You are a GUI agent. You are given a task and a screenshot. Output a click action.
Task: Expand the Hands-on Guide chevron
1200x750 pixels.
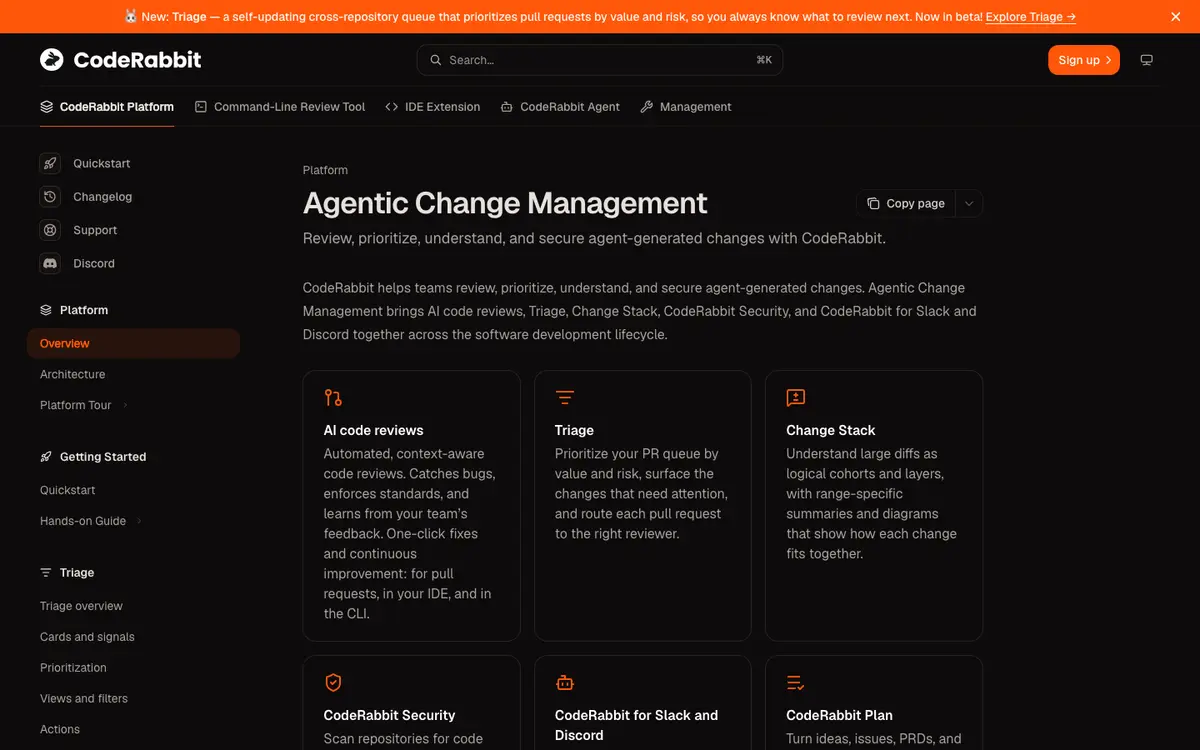(x=139, y=521)
